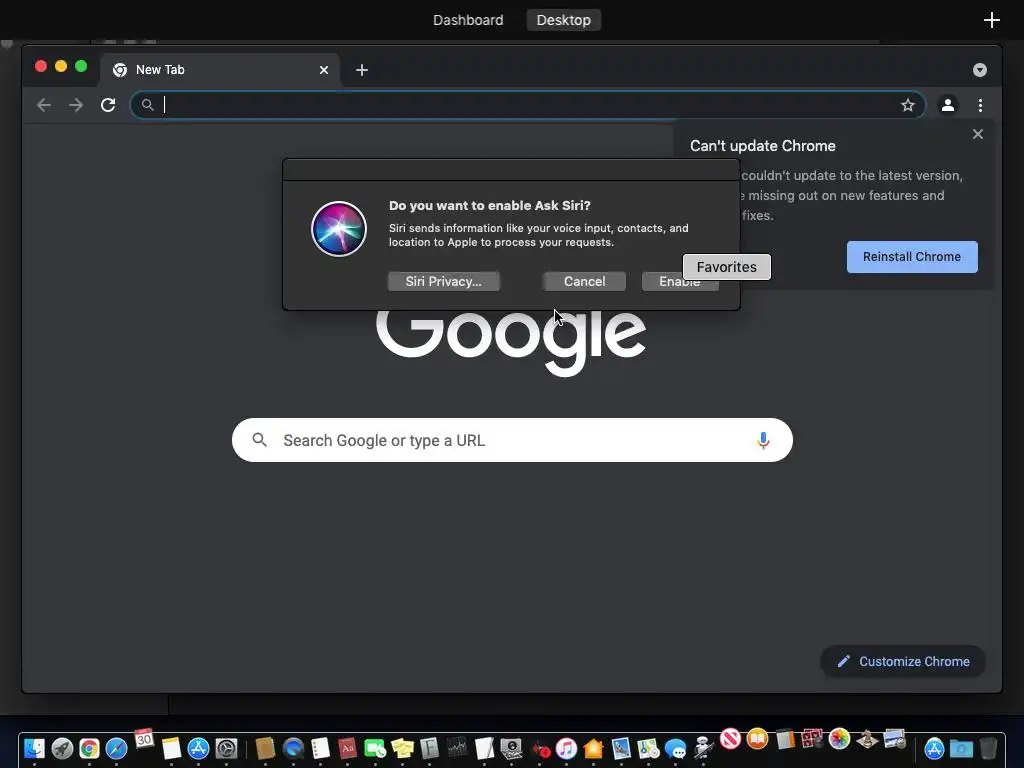Click the Siri orb icon in the dialog
1024x768 pixels.
coord(339,229)
